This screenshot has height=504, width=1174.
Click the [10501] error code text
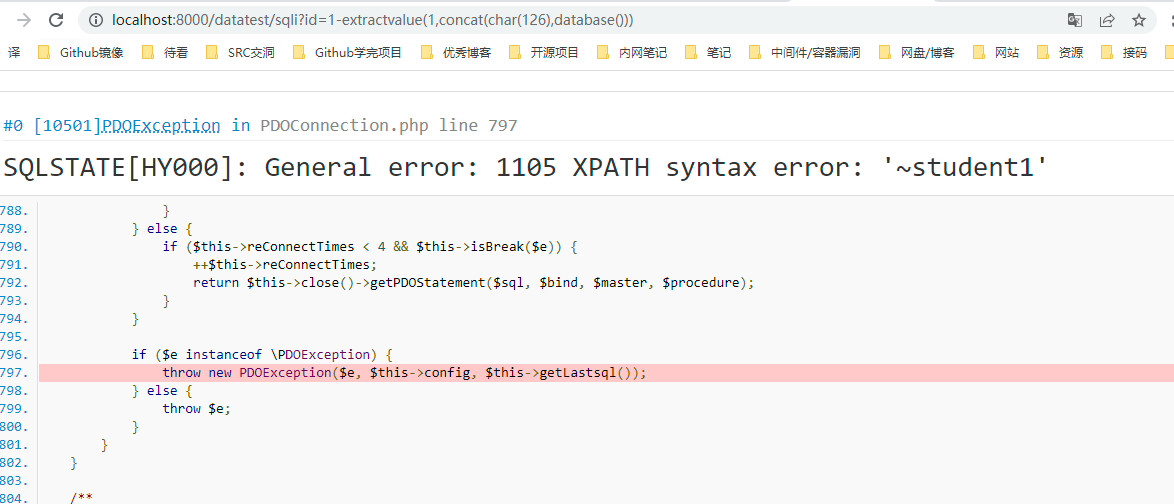pyautogui.click(x=66, y=125)
